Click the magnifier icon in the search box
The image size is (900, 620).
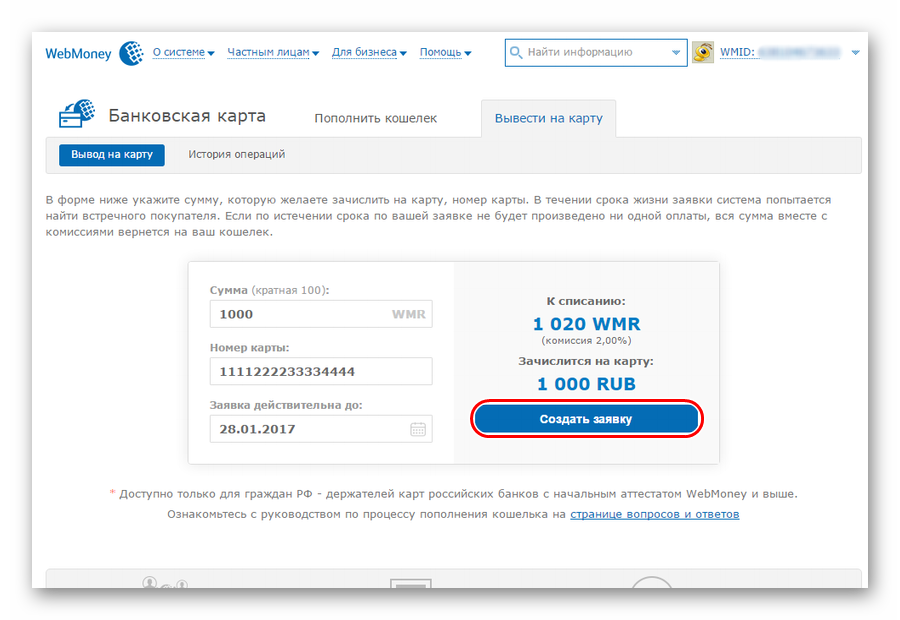click(516, 52)
